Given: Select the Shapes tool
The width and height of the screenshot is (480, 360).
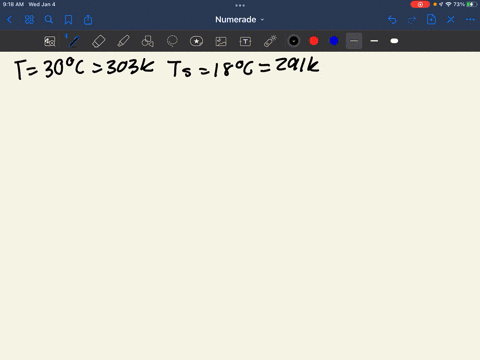Looking at the screenshot, I should tap(148, 41).
